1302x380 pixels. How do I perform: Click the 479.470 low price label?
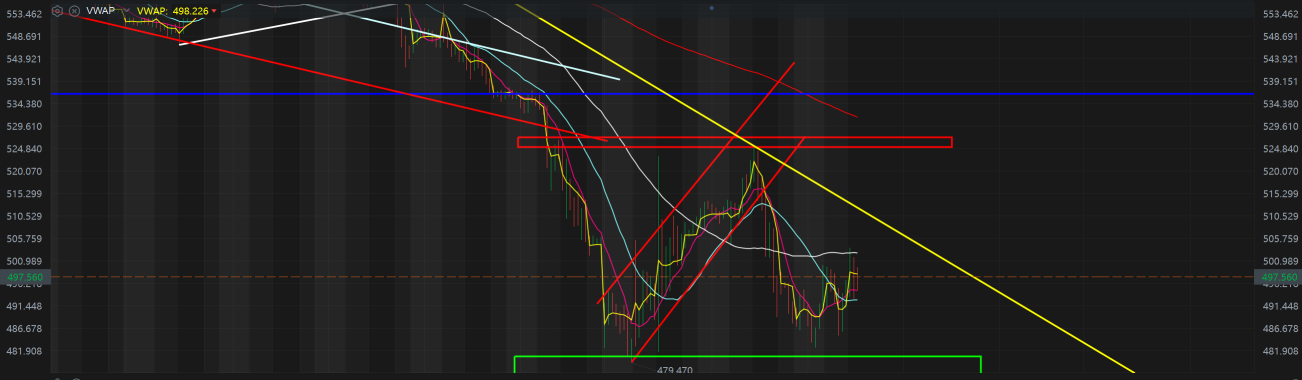[x=675, y=370]
